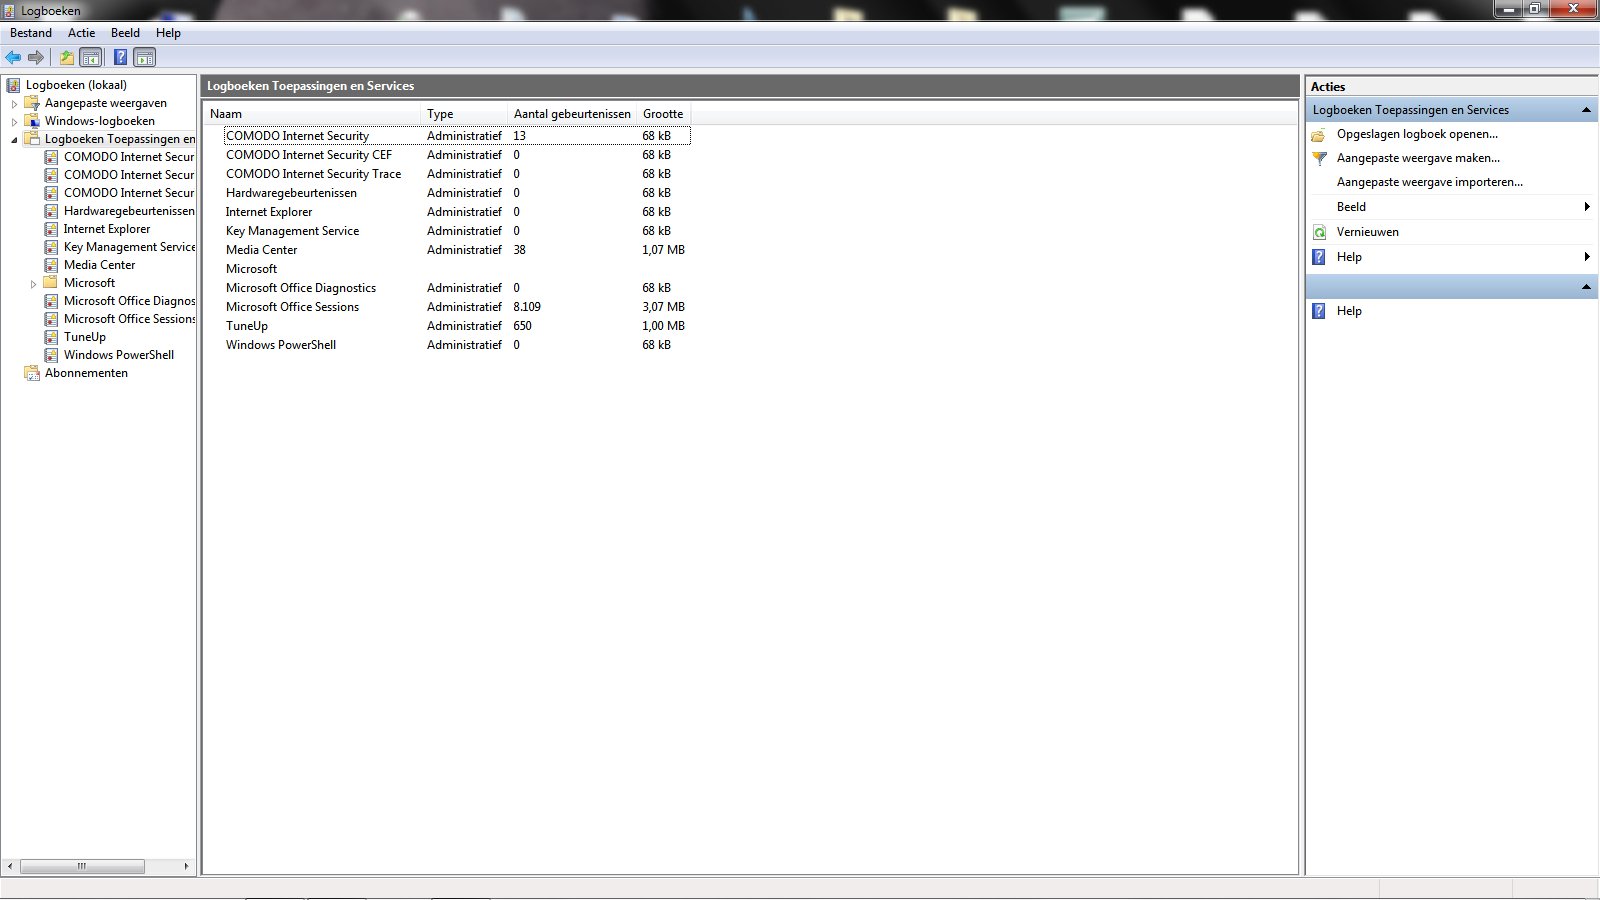Click the Internet Explorer log icon in tree

[x=51, y=229]
